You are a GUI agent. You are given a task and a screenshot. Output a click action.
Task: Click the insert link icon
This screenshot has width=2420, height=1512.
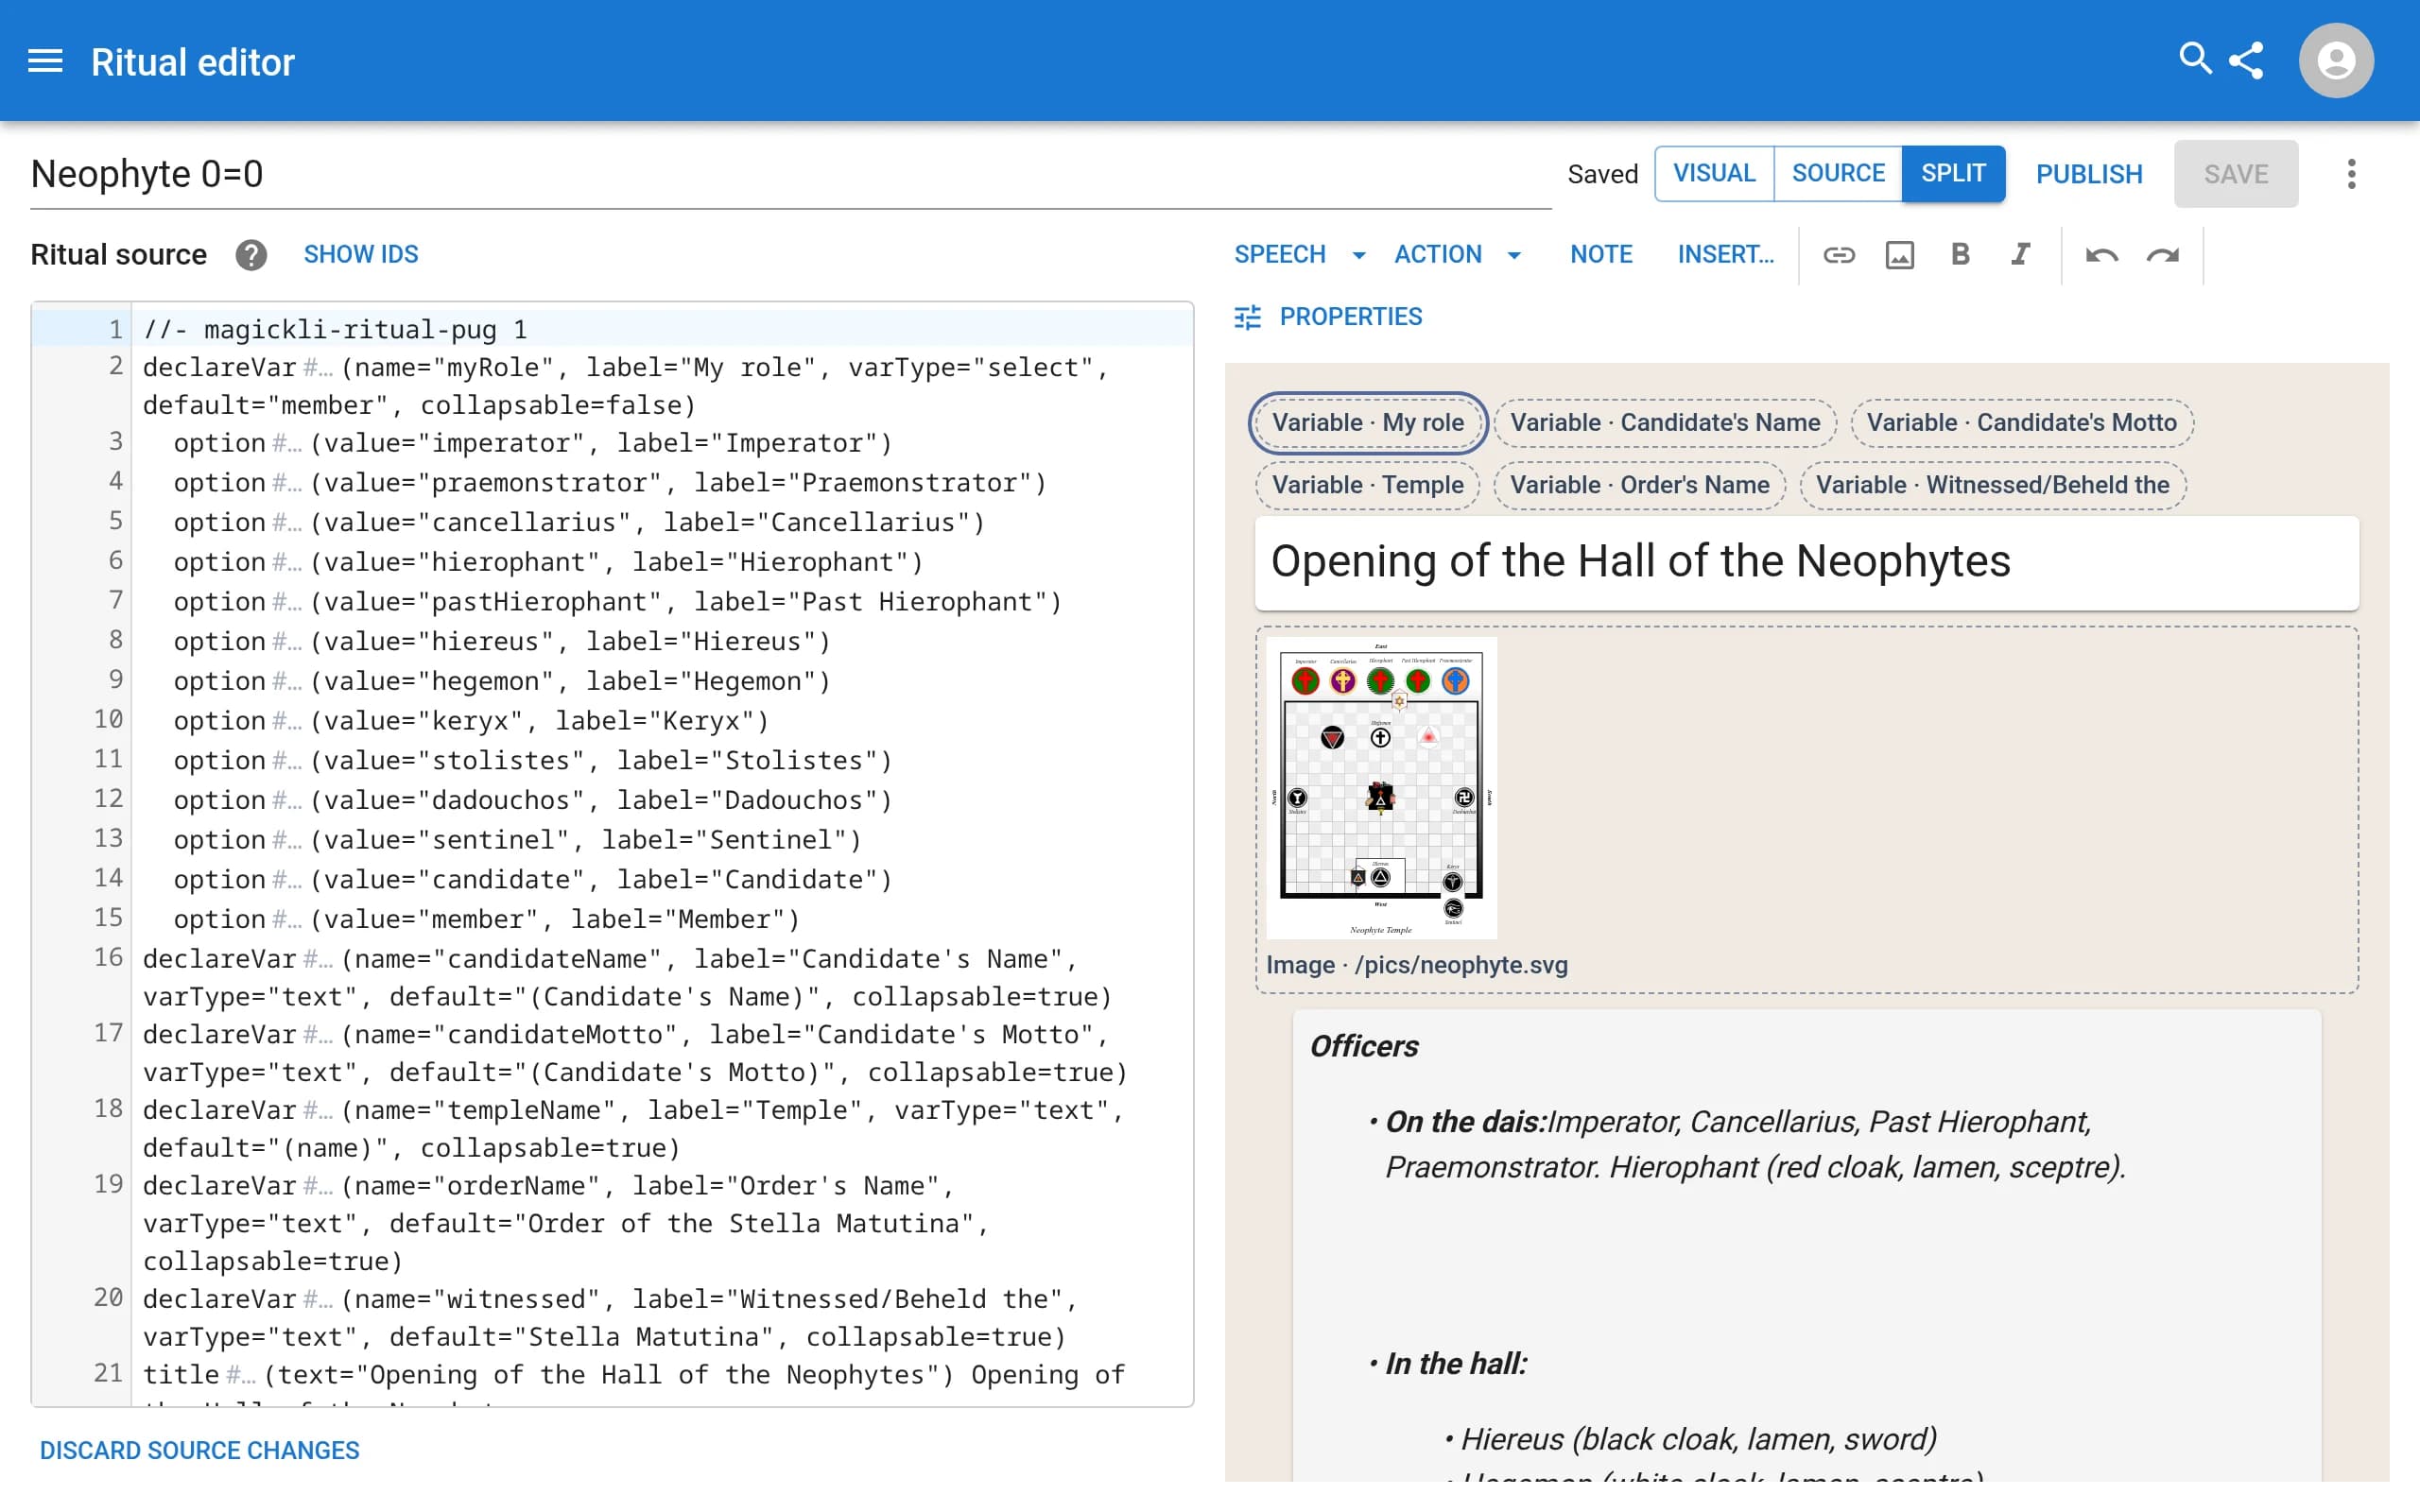[1838, 255]
